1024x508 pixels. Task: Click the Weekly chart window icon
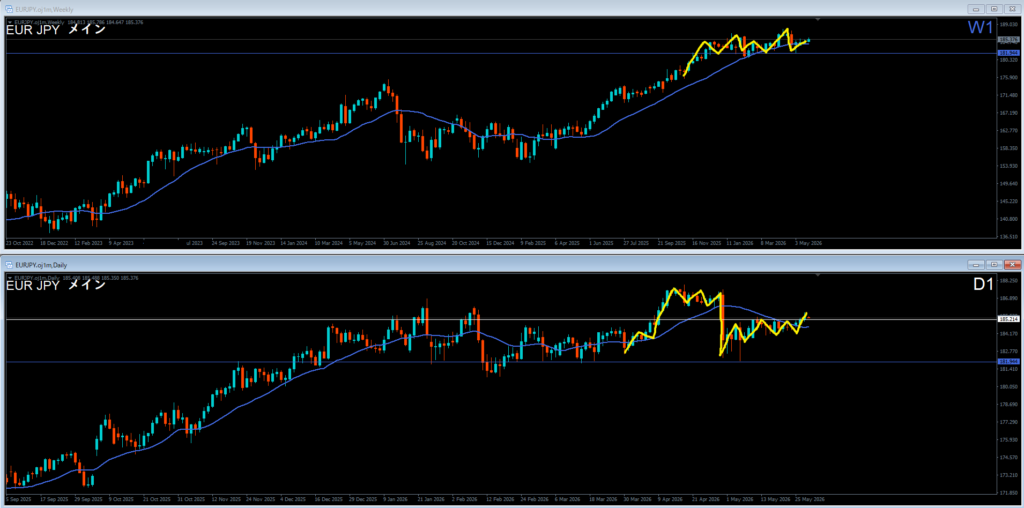9,10
